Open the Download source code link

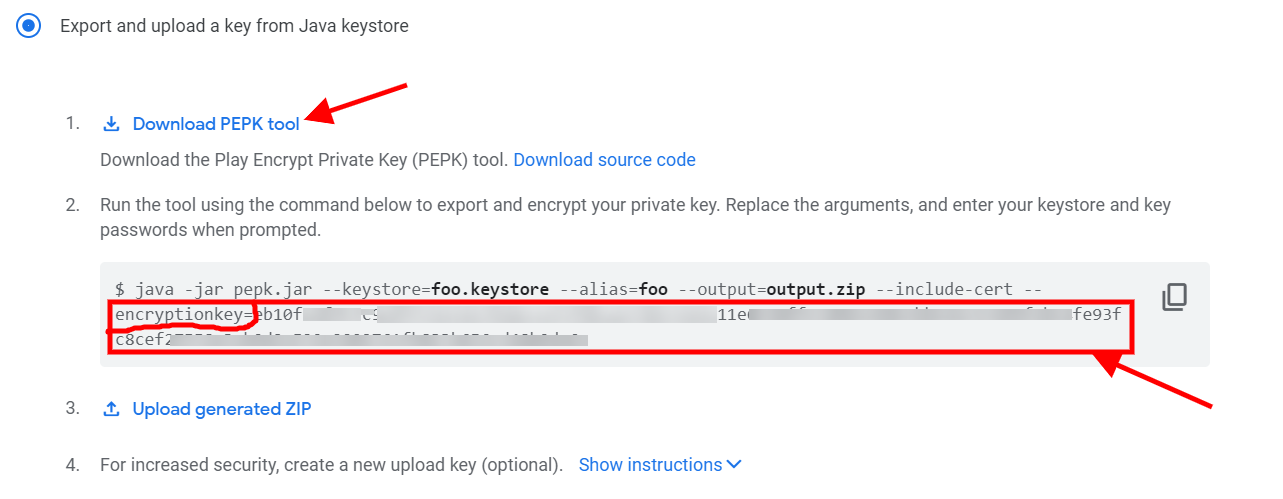604,160
